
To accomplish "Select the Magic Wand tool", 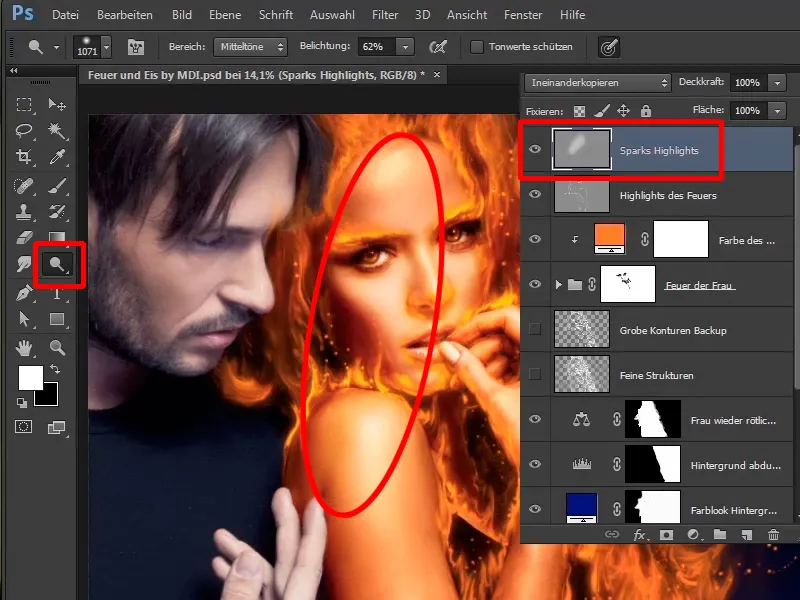I will click(x=57, y=131).
